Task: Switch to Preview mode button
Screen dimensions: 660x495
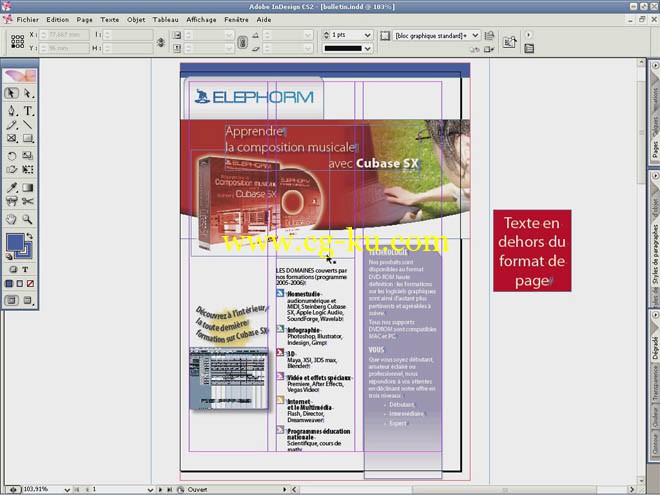Action: coord(28,301)
